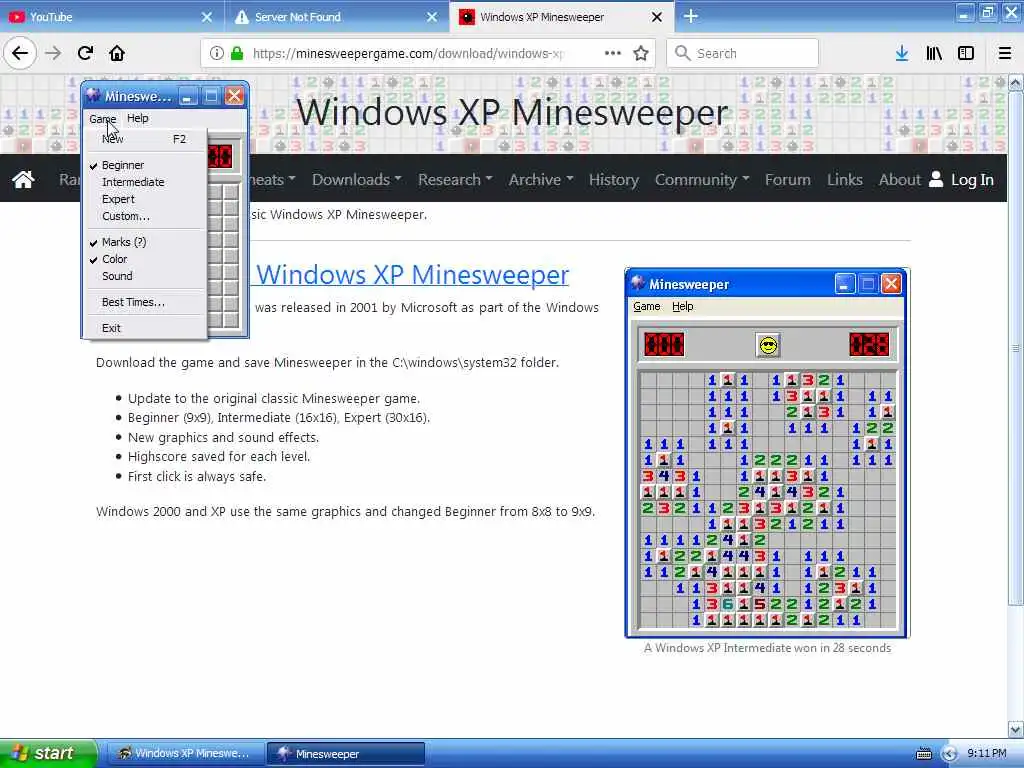This screenshot has width=1024, height=768.
Task: Click the Minesweeper mine icon in the title bar
Action: tap(93, 96)
